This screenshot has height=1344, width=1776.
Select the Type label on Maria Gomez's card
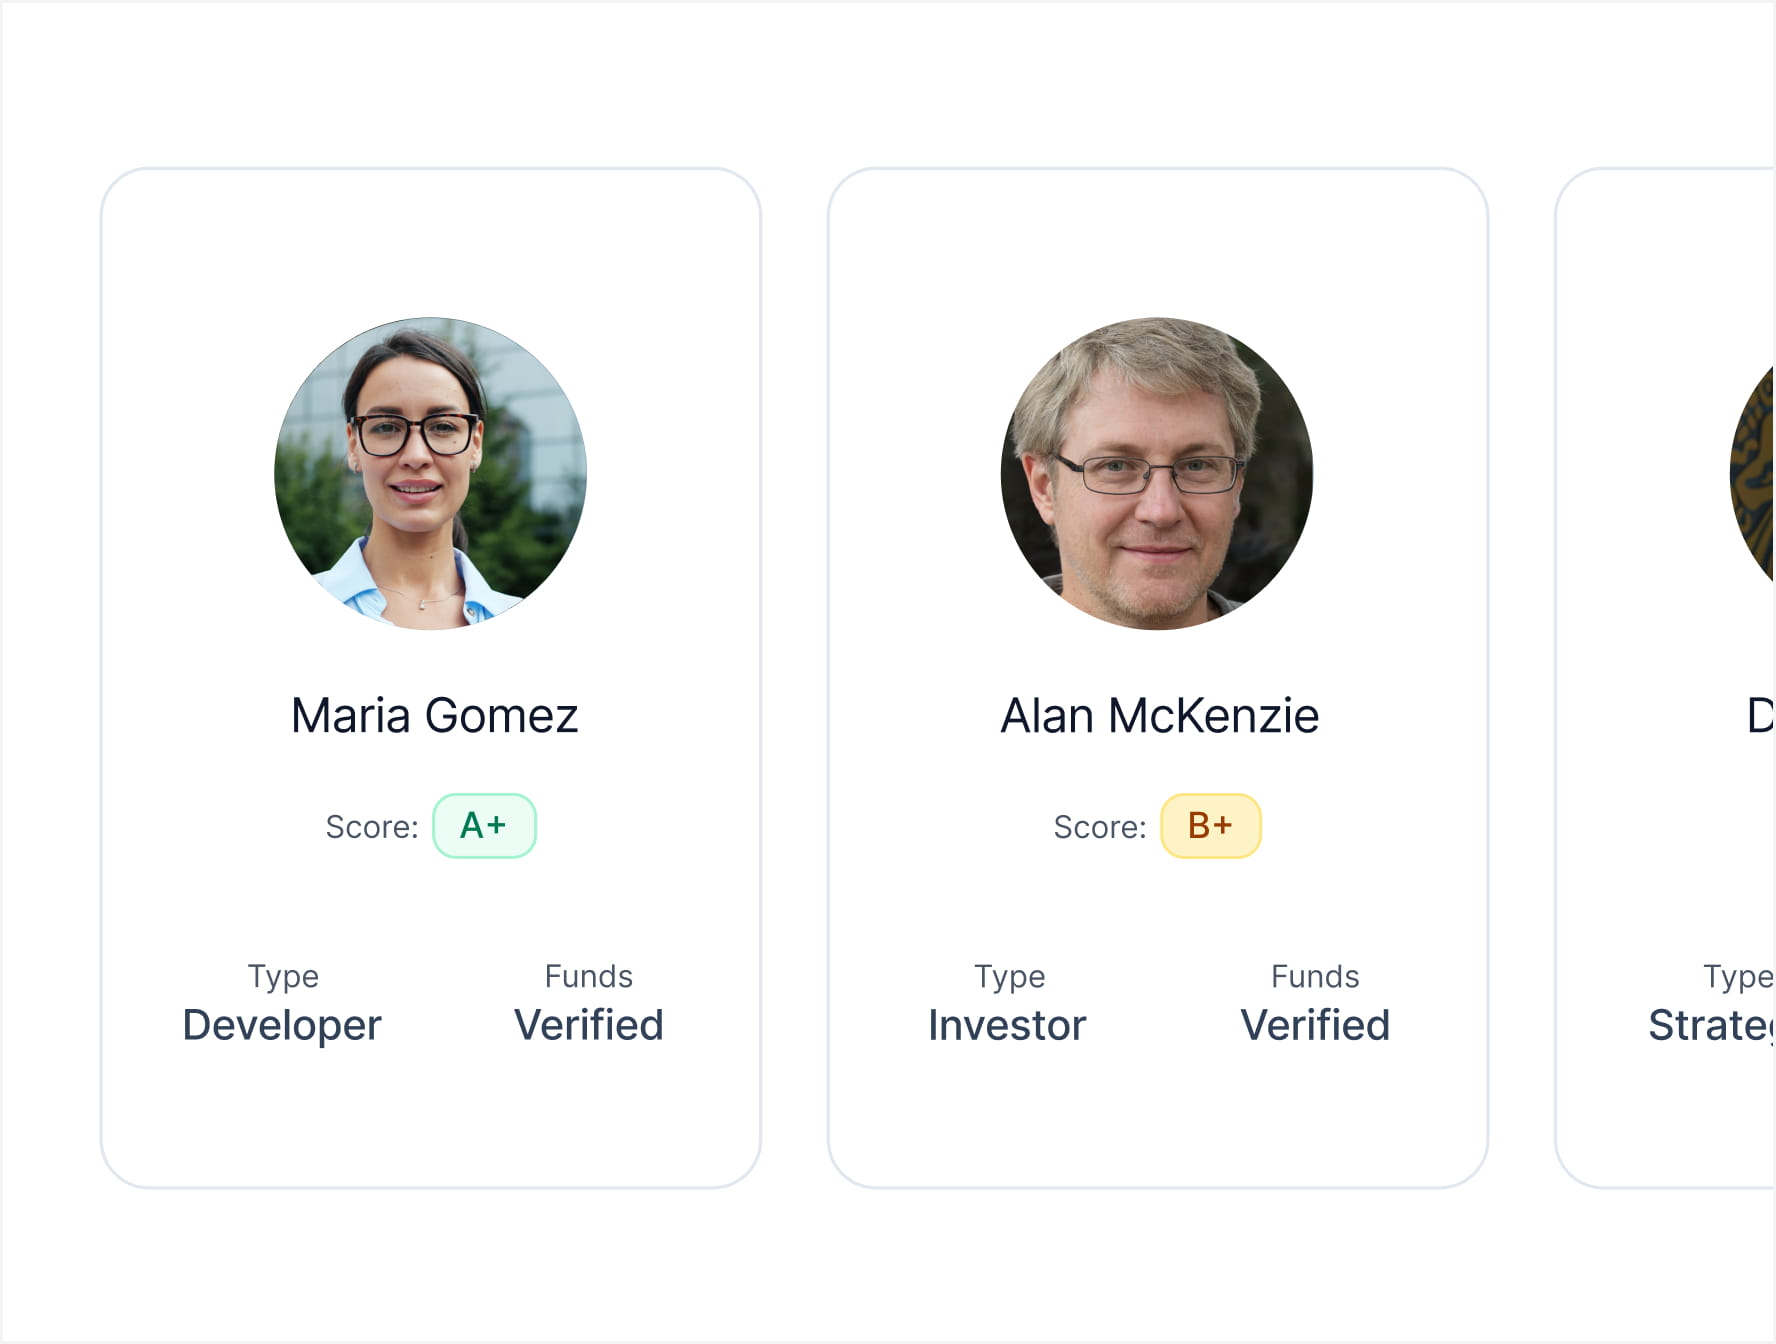click(x=283, y=976)
